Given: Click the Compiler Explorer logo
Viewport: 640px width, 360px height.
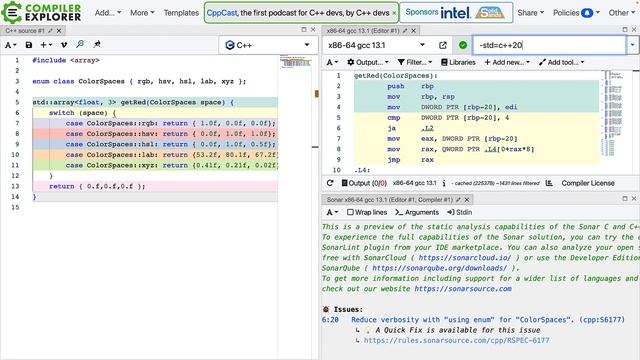Looking at the screenshot, I should coord(41,12).
